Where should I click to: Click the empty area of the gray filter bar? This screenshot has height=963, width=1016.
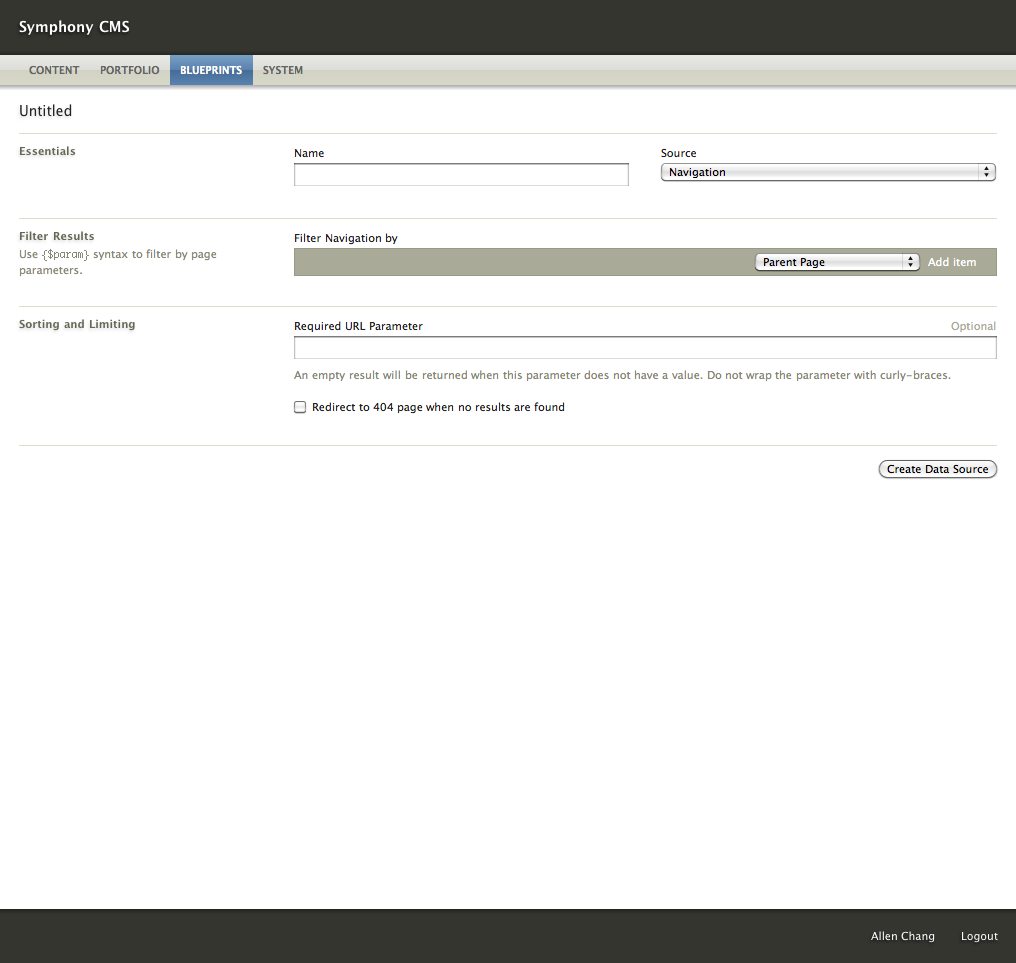(520, 262)
